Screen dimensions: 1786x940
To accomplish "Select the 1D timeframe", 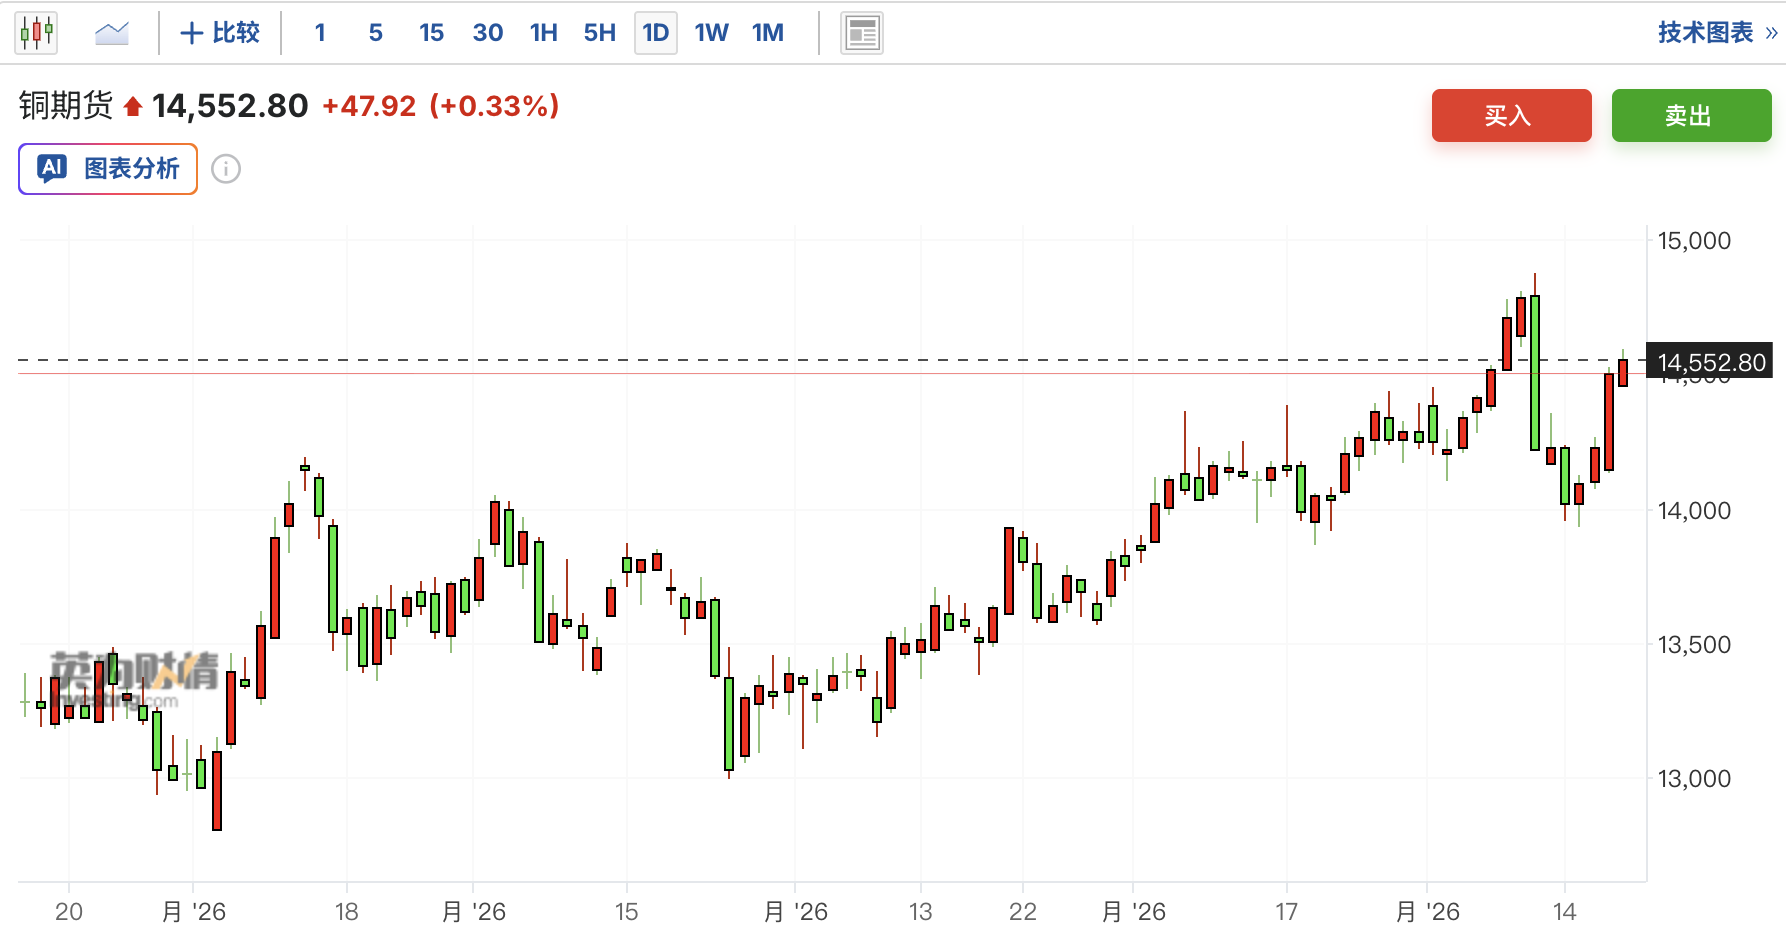I will (656, 33).
